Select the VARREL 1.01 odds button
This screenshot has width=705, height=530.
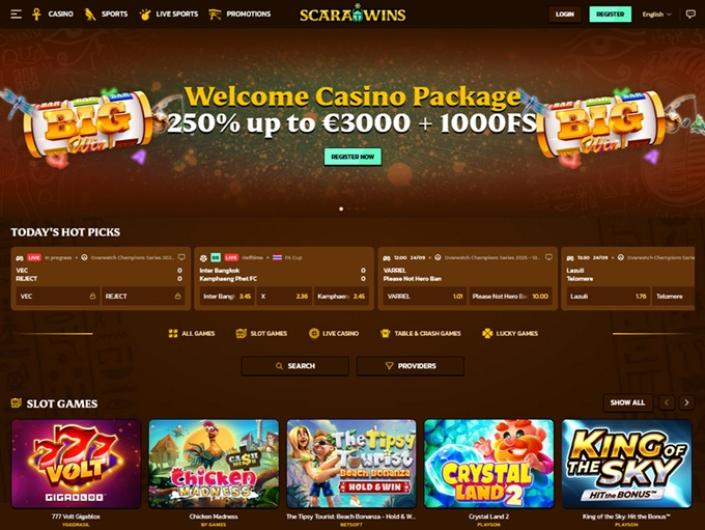point(424,296)
